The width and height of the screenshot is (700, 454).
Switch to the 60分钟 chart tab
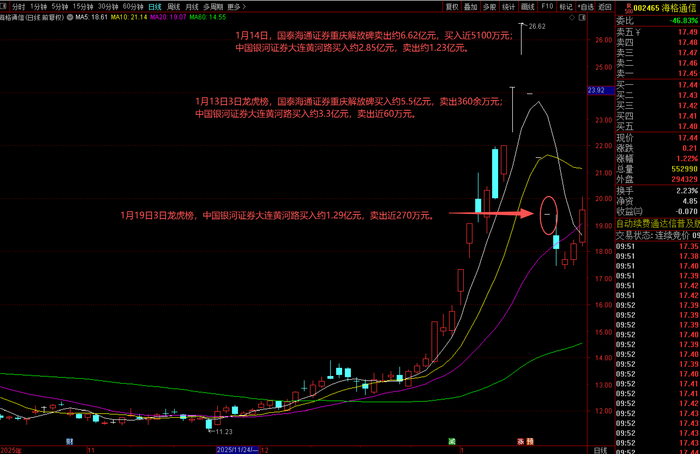point(133,7)
